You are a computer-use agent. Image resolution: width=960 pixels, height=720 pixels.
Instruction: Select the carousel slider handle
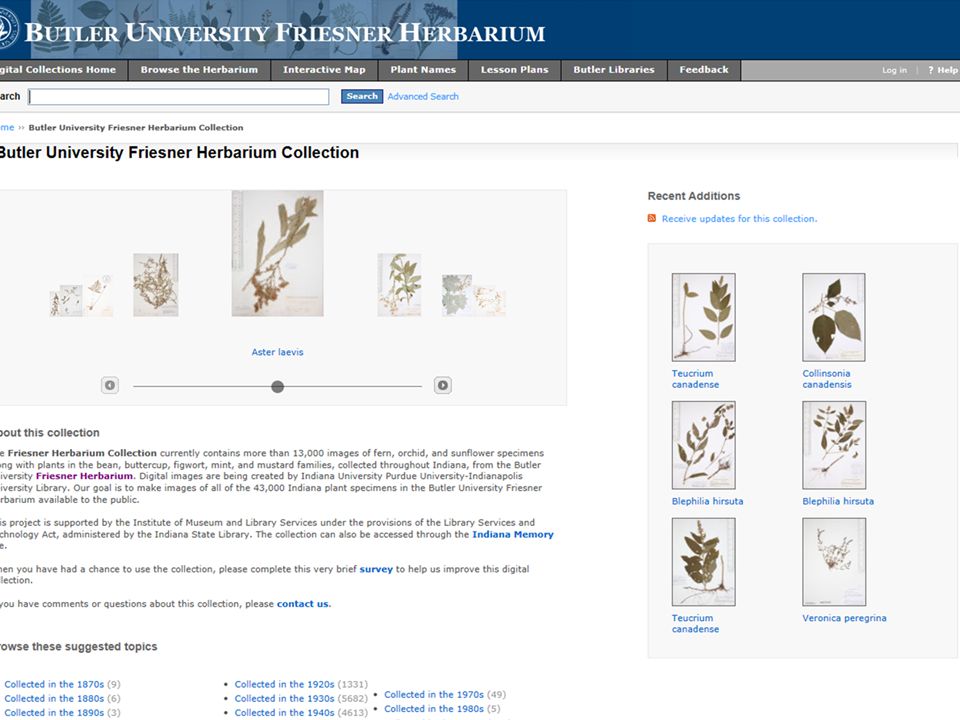(x=277, y=386)
